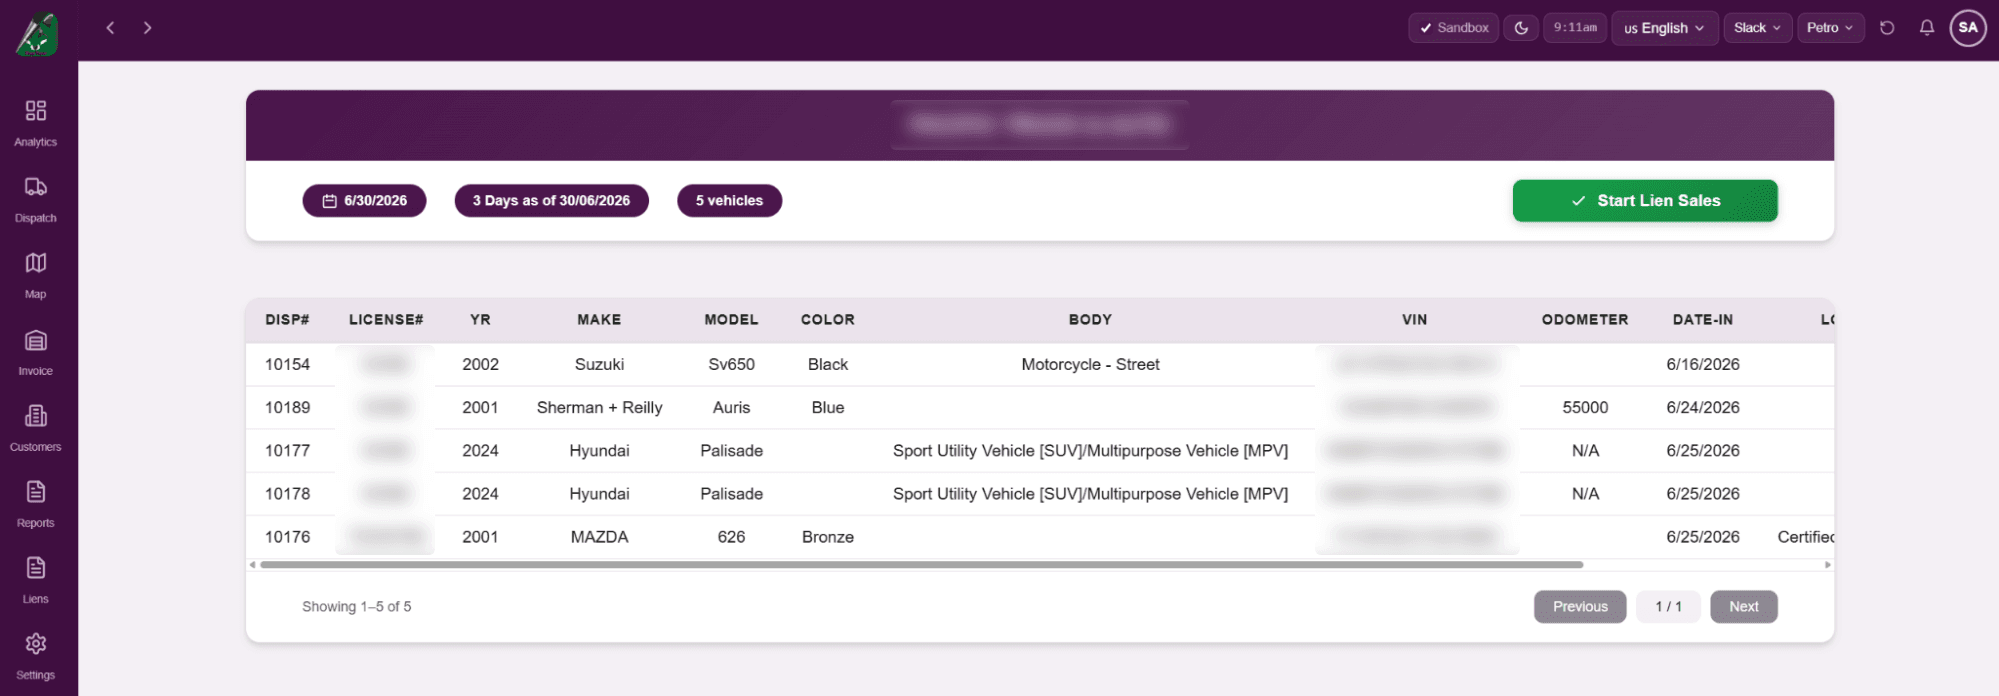The height and width of the screenshot is (696, 1999).
Task: Select dispatch number 10154 cell
Action: (x=287, y=364)
